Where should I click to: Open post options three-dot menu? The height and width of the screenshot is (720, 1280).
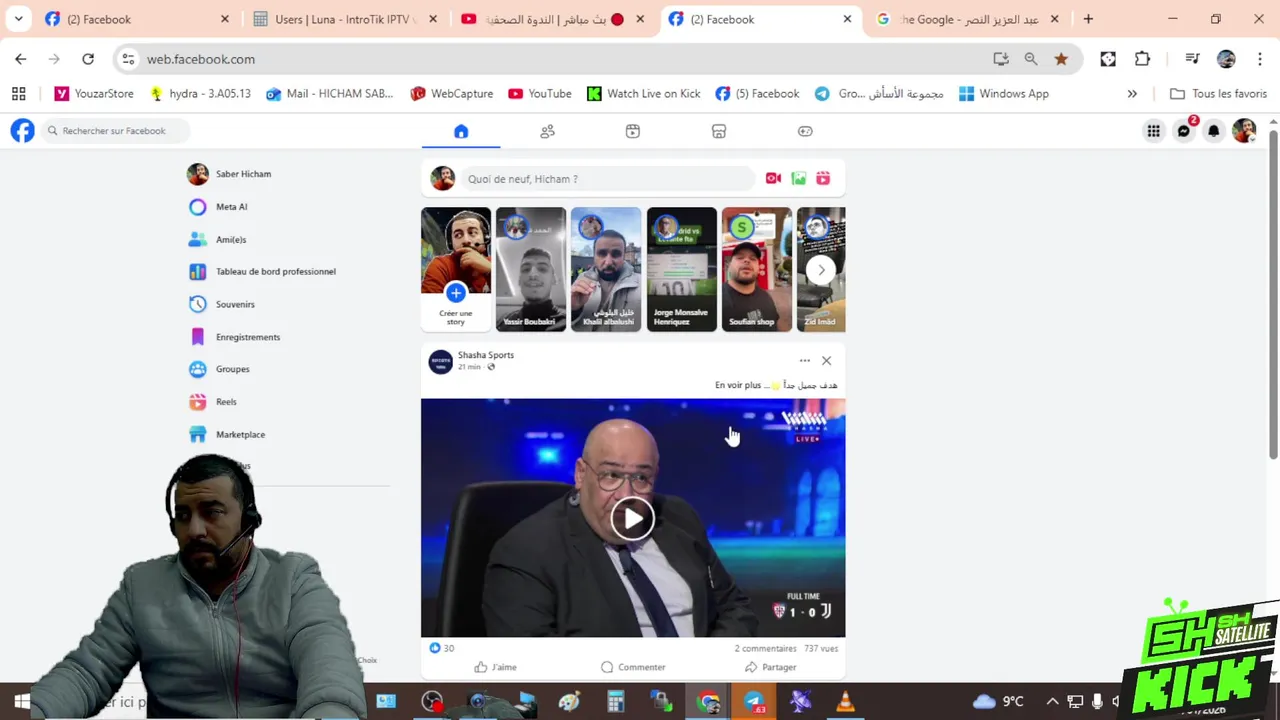(x=805, y=361)
